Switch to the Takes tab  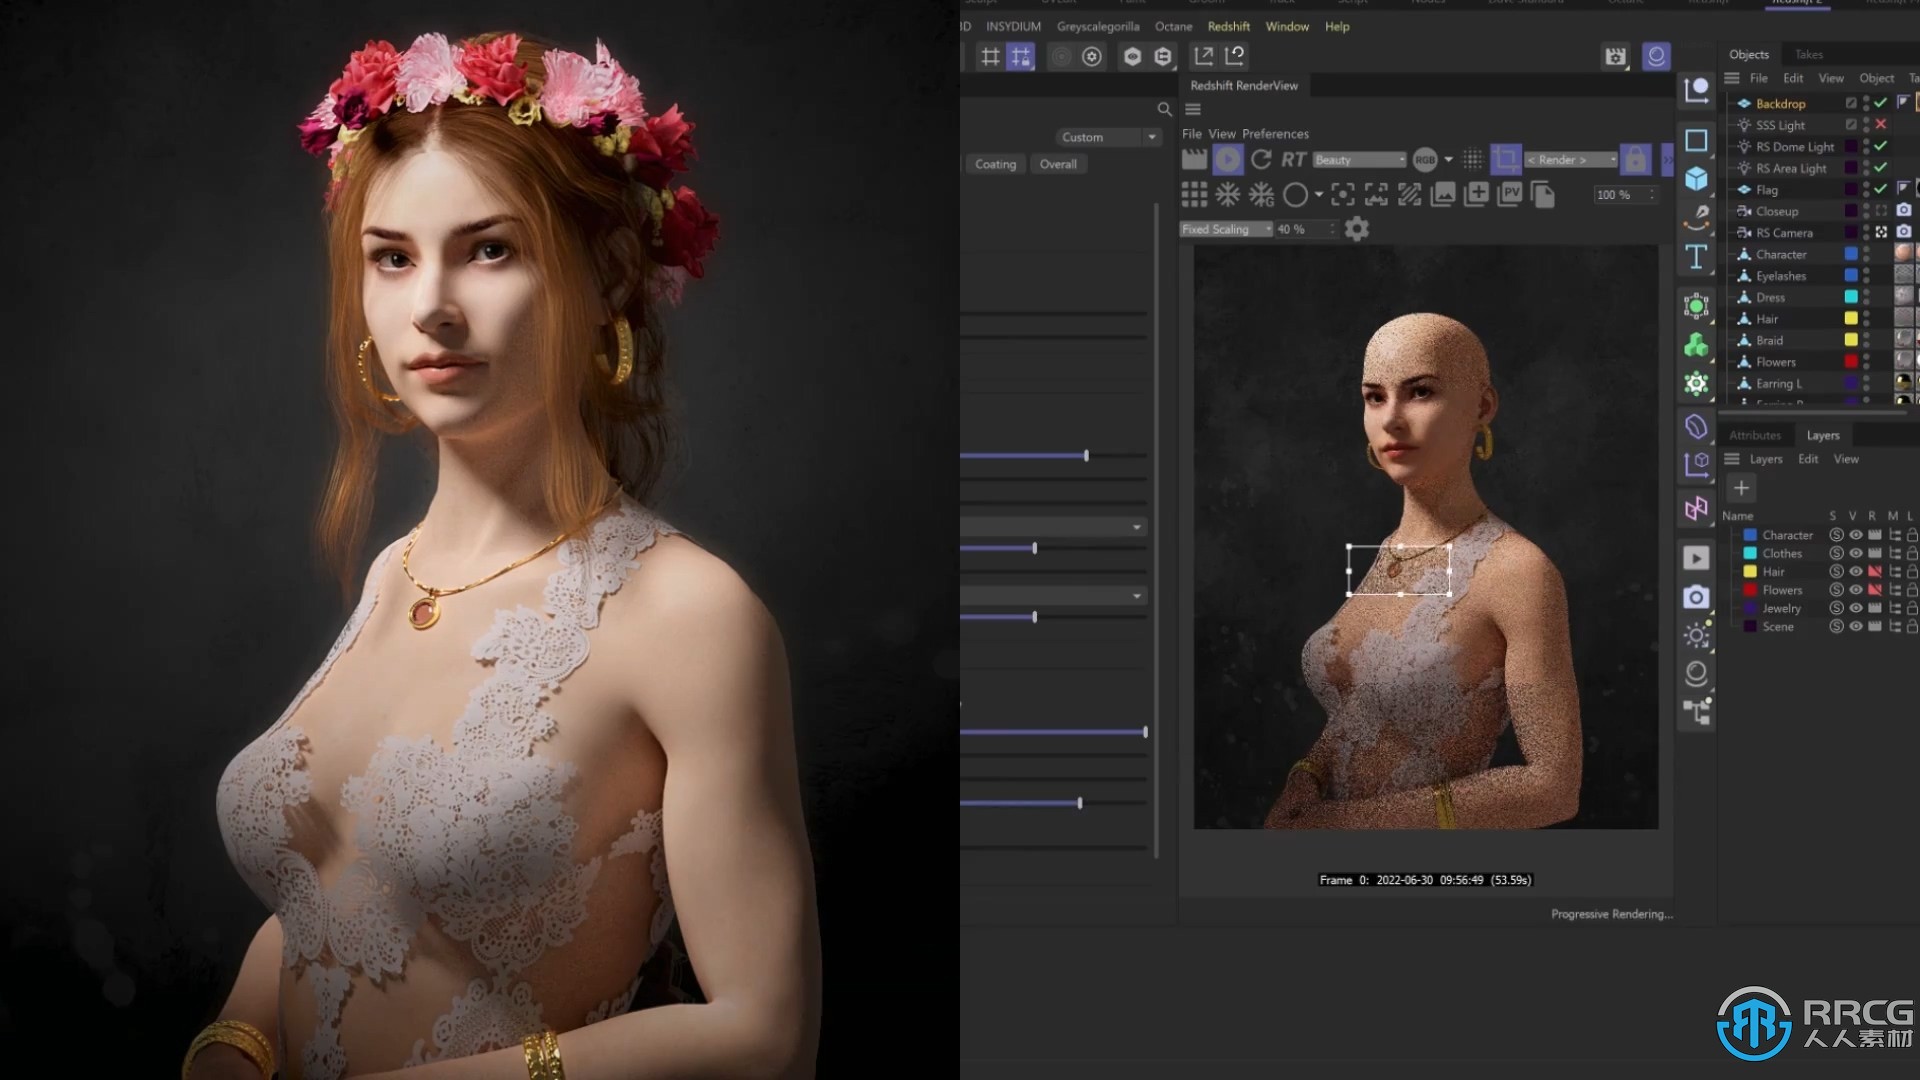pos(1808,55)
